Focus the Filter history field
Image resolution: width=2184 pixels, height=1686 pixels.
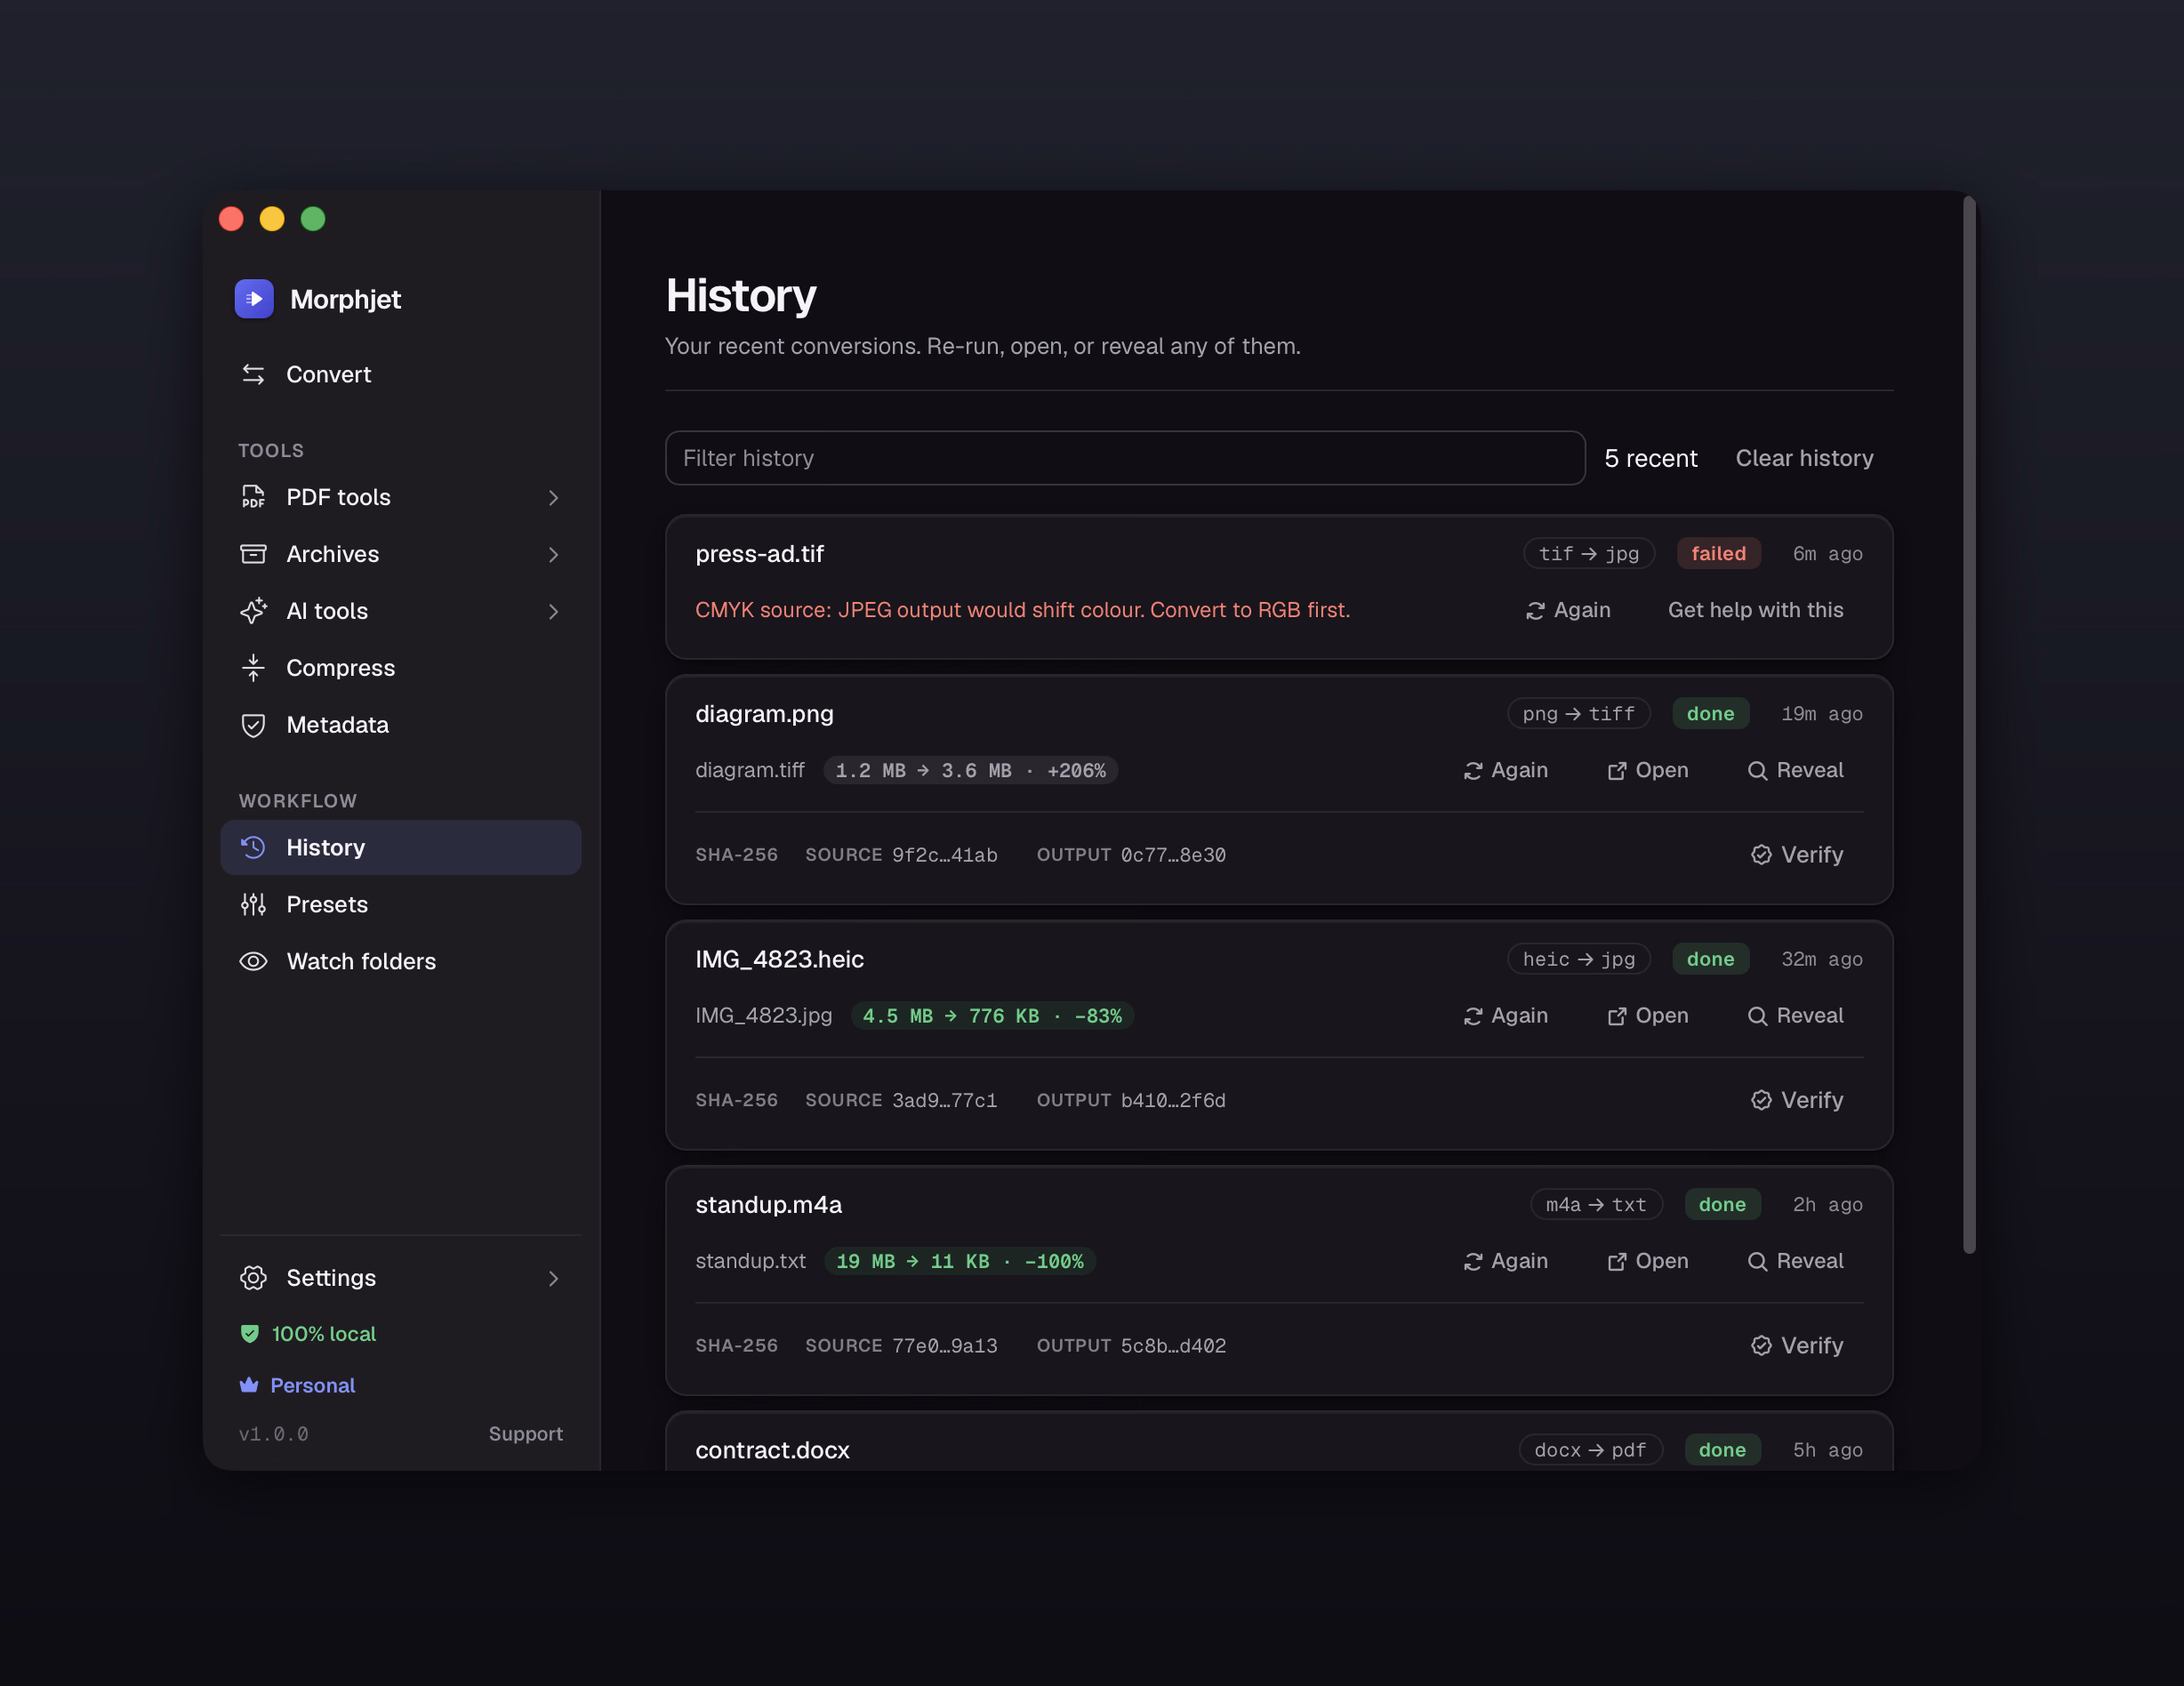[1125, 458]
